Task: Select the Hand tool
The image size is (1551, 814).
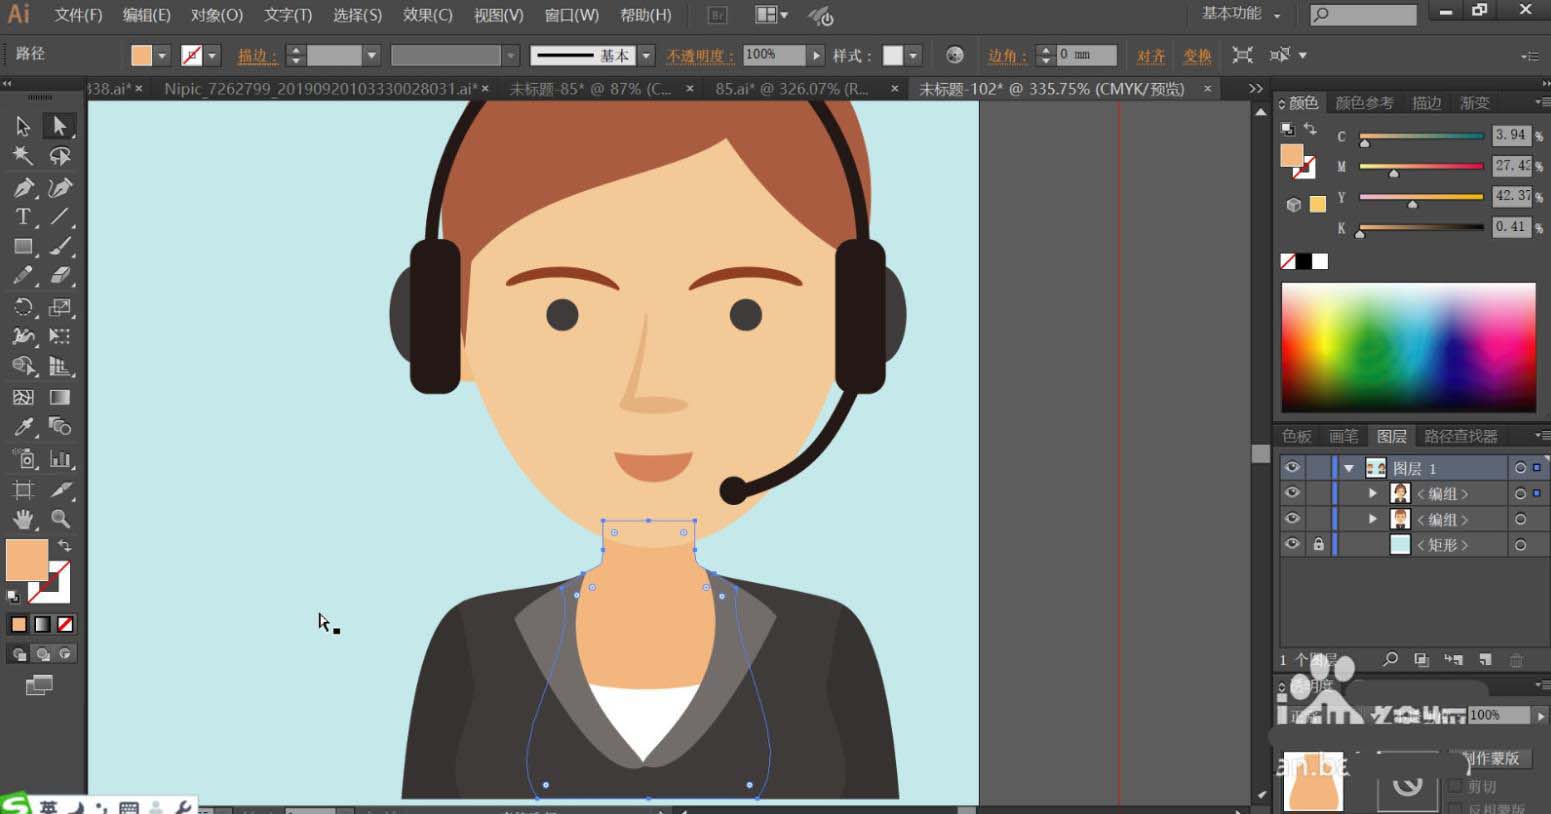Action: pyautogui.click(x=22, y=519)
